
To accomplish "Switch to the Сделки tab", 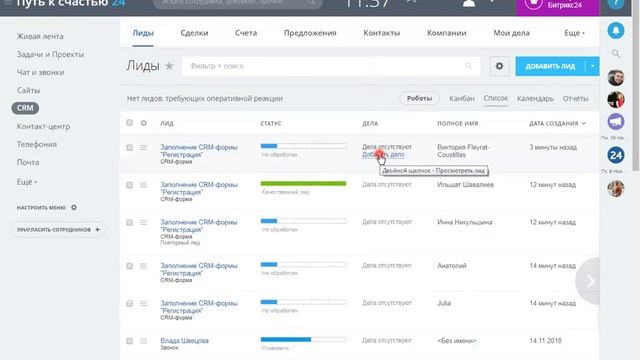I will (x=194, y=33).
